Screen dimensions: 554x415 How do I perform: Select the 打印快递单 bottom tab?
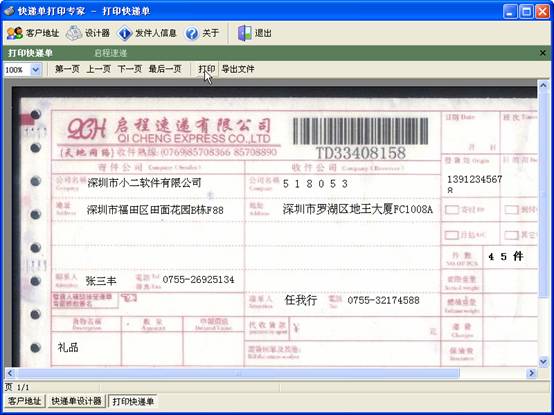(133, 401)
